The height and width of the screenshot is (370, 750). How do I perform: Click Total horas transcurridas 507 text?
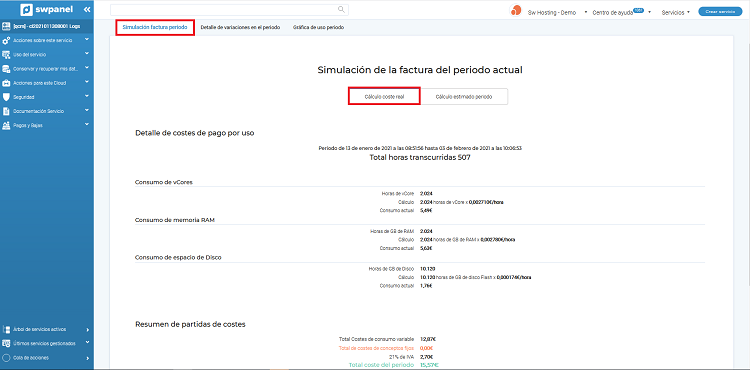(420, 157)
